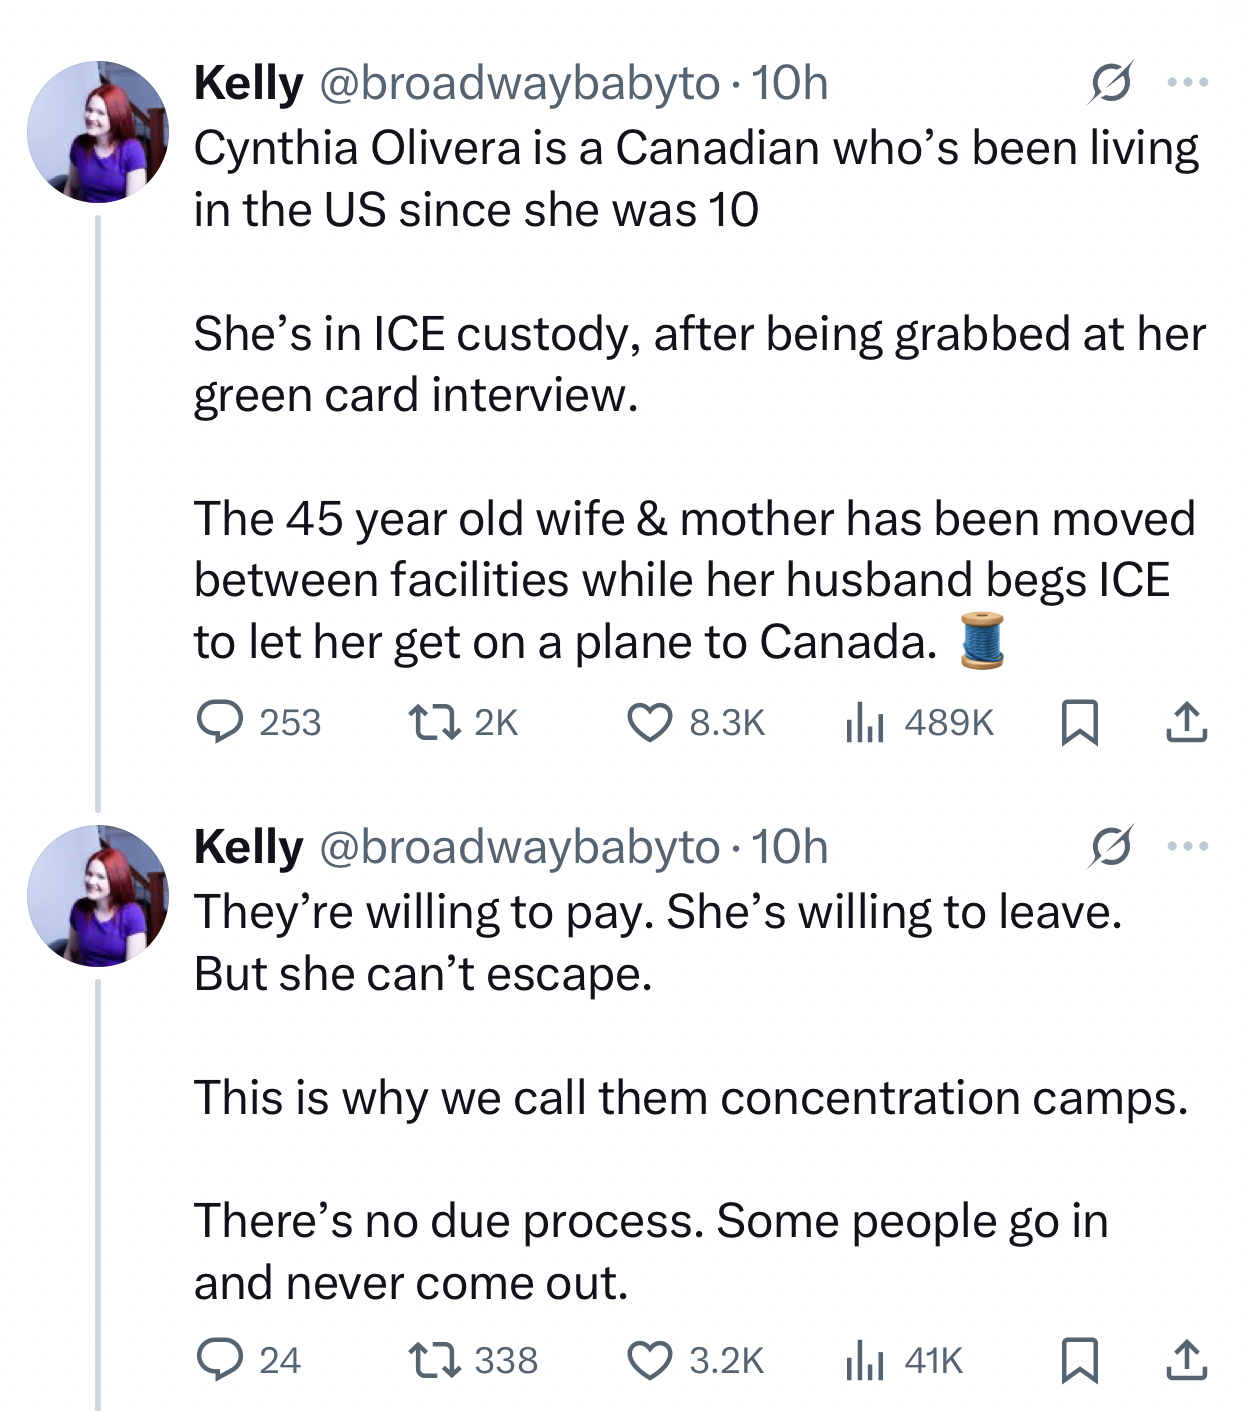Open the Grok icon on second tweet

click(x=1112, y=848)
